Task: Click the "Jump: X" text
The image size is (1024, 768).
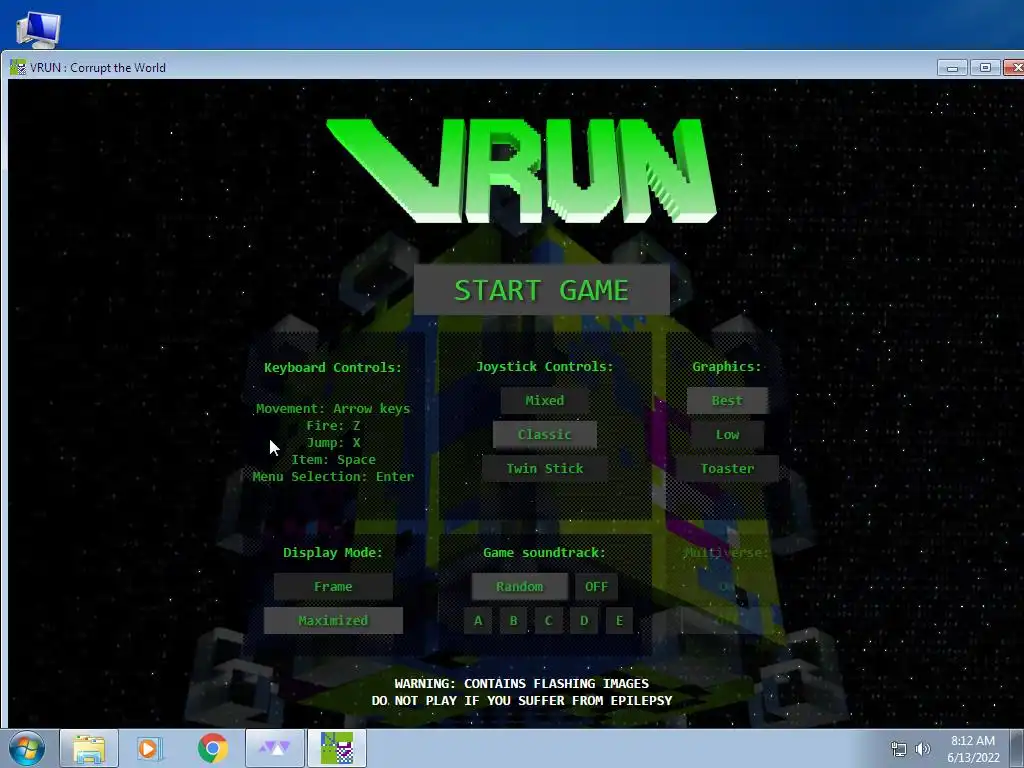Action: point(333,442)
